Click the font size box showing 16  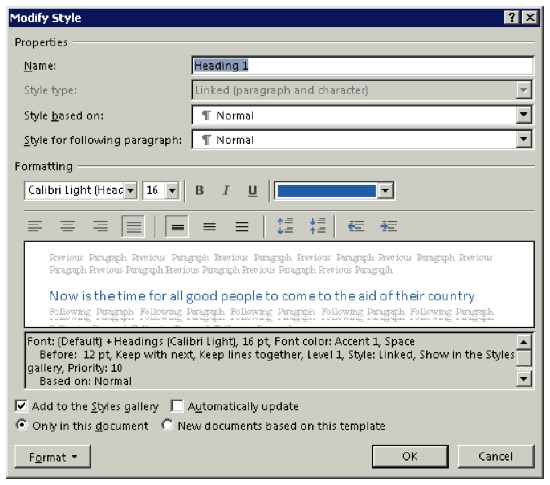click(x=154, y=190)
